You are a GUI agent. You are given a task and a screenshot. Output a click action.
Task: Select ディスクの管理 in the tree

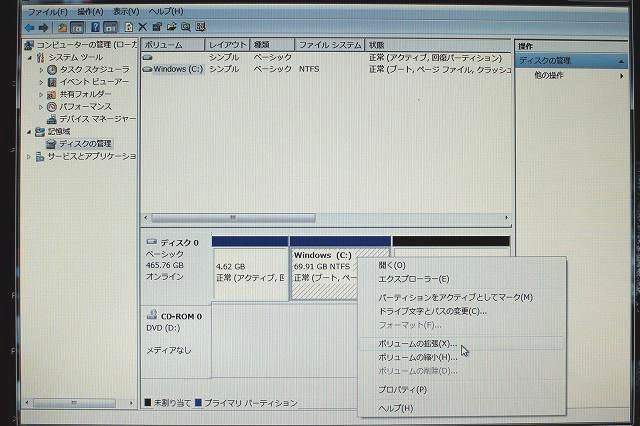(84, 144)
